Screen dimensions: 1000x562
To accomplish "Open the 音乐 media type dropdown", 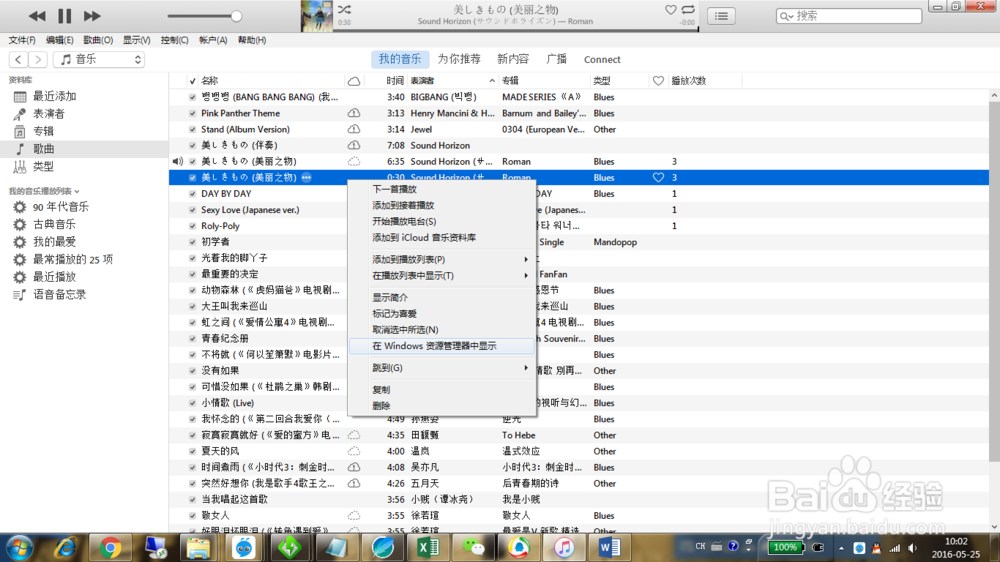I will tap(99, 59).
